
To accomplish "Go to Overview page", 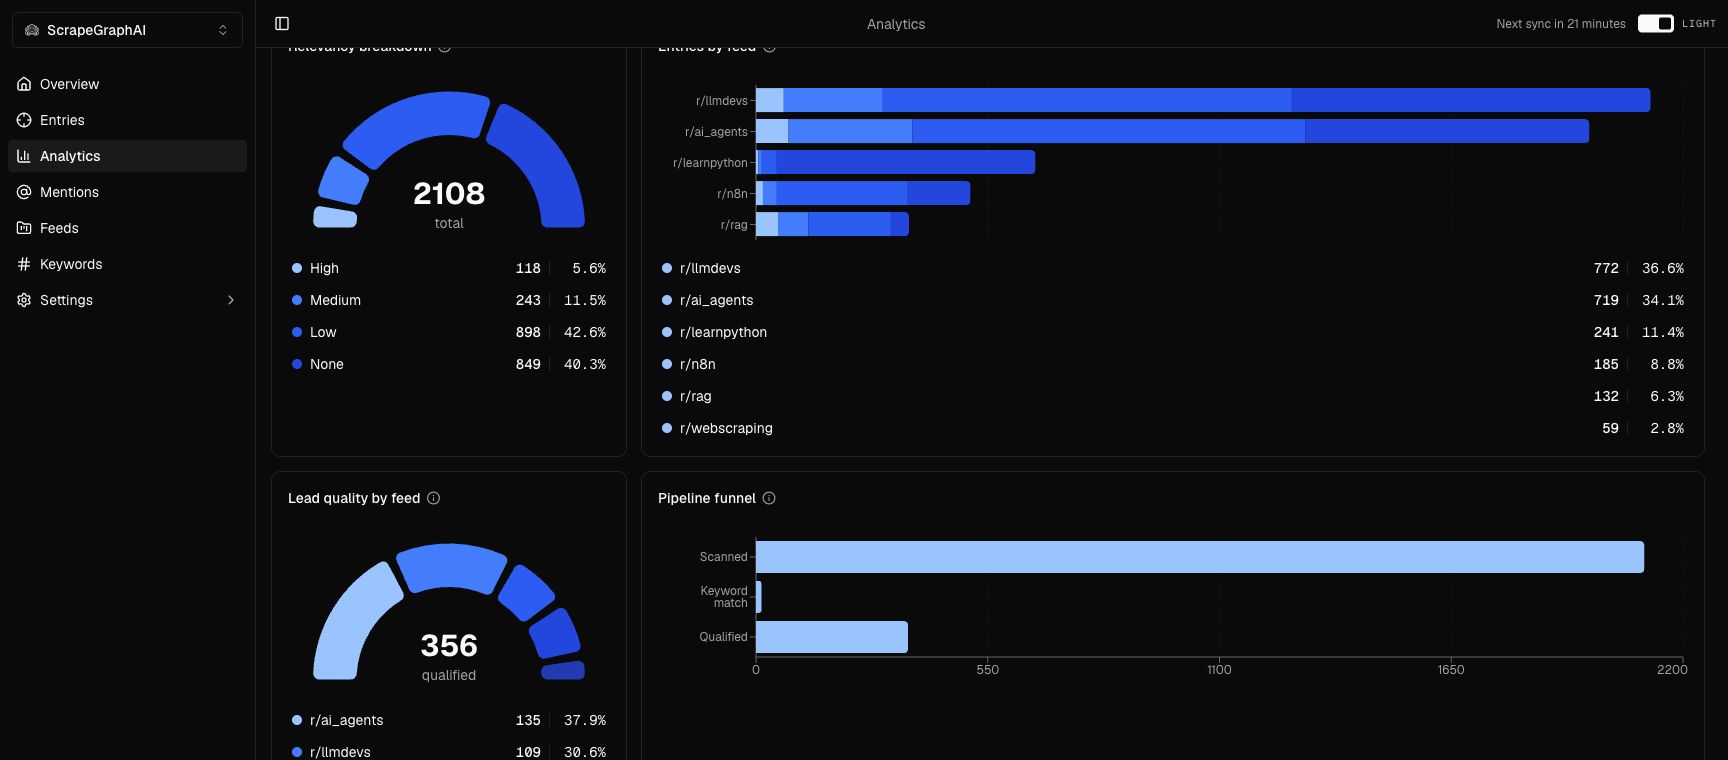I will click(x=127, y=84).
